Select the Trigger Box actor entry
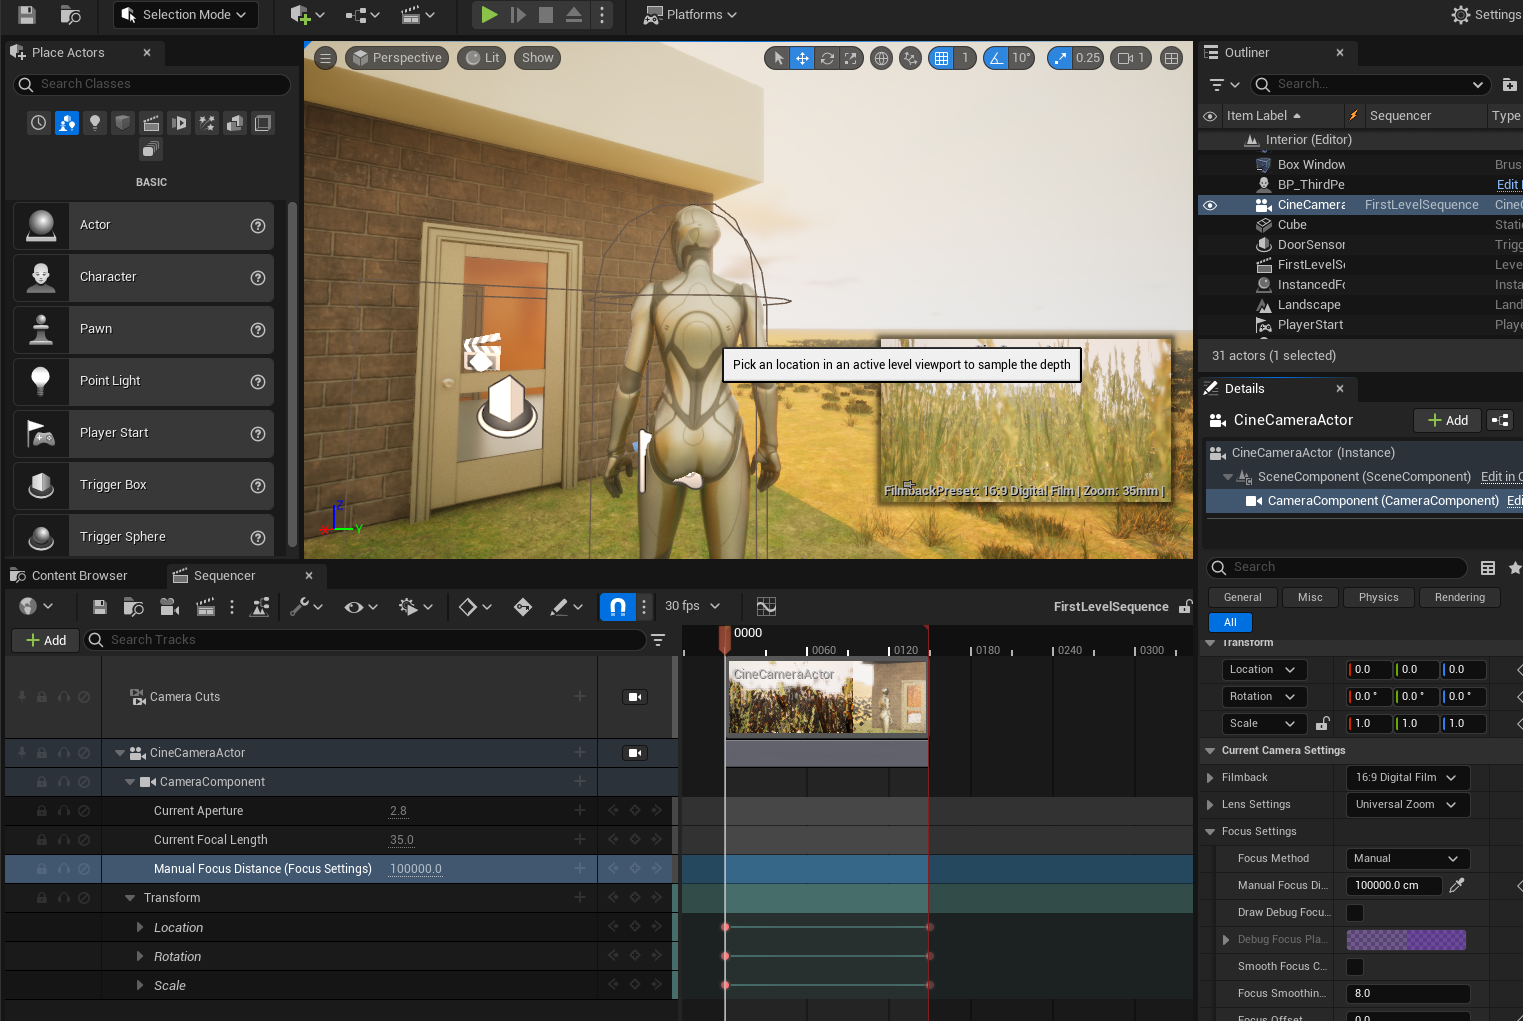Image resolution: width=1523 pixels, height=1021 pixels. [x=143, y=485]
